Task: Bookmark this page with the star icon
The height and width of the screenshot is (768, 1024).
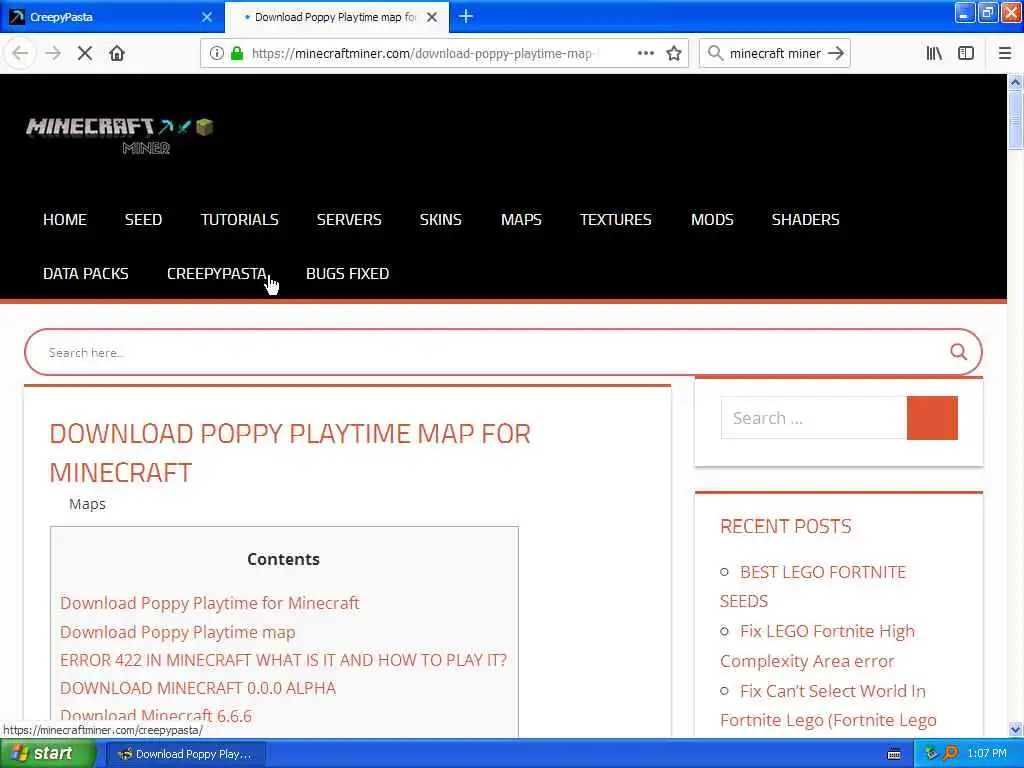Action: click(x=674, y=53)
